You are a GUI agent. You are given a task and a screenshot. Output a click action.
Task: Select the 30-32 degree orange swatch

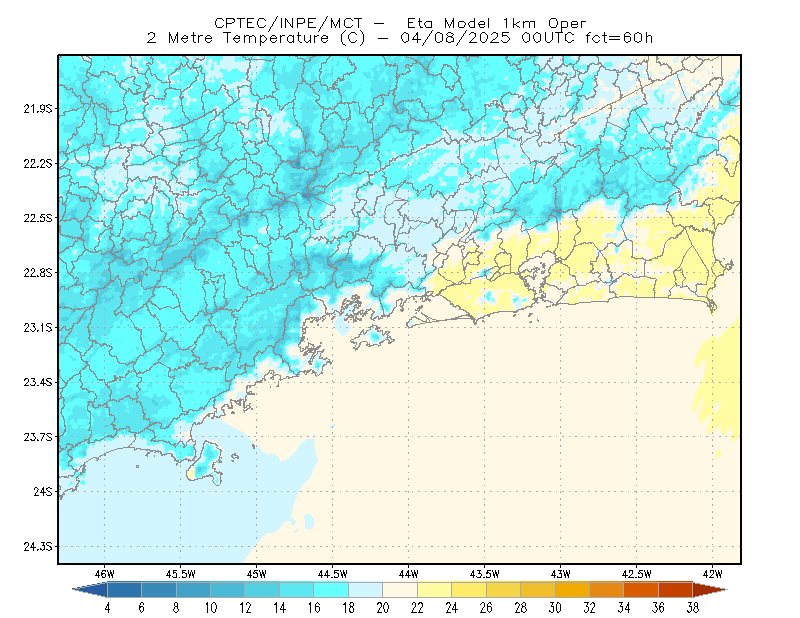pos(572,590)
